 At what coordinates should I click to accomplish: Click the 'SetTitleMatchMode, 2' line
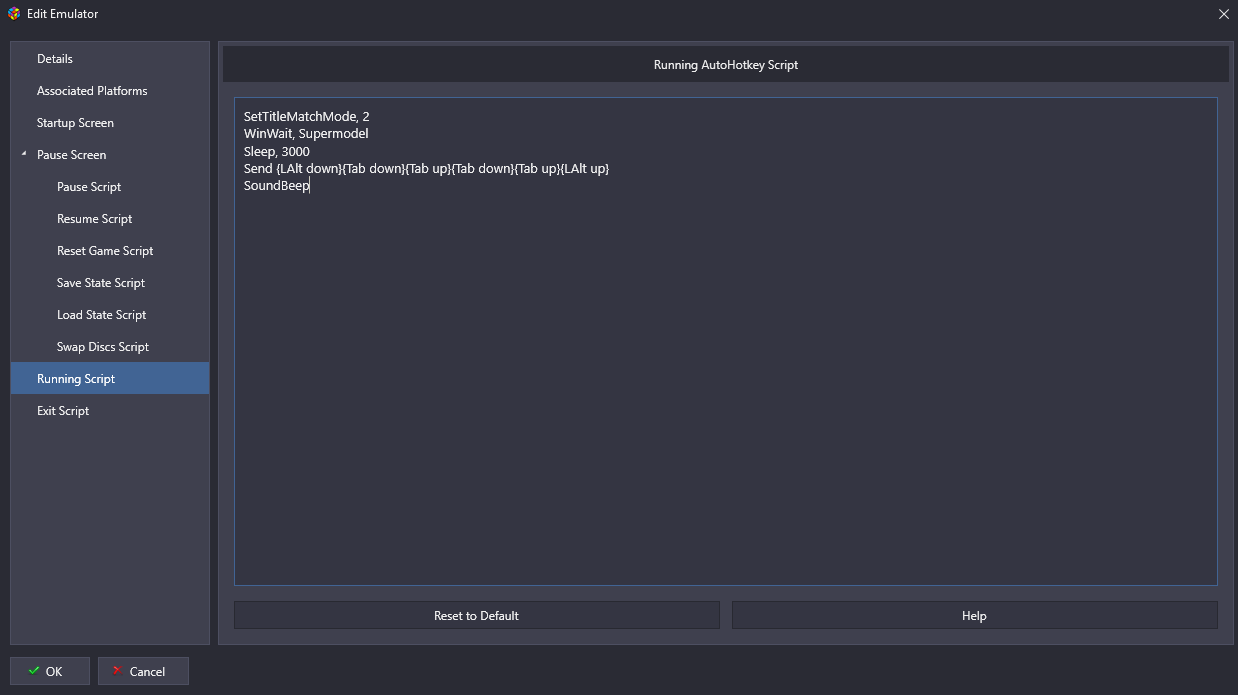pyautogui.click(x=306, y=117)
